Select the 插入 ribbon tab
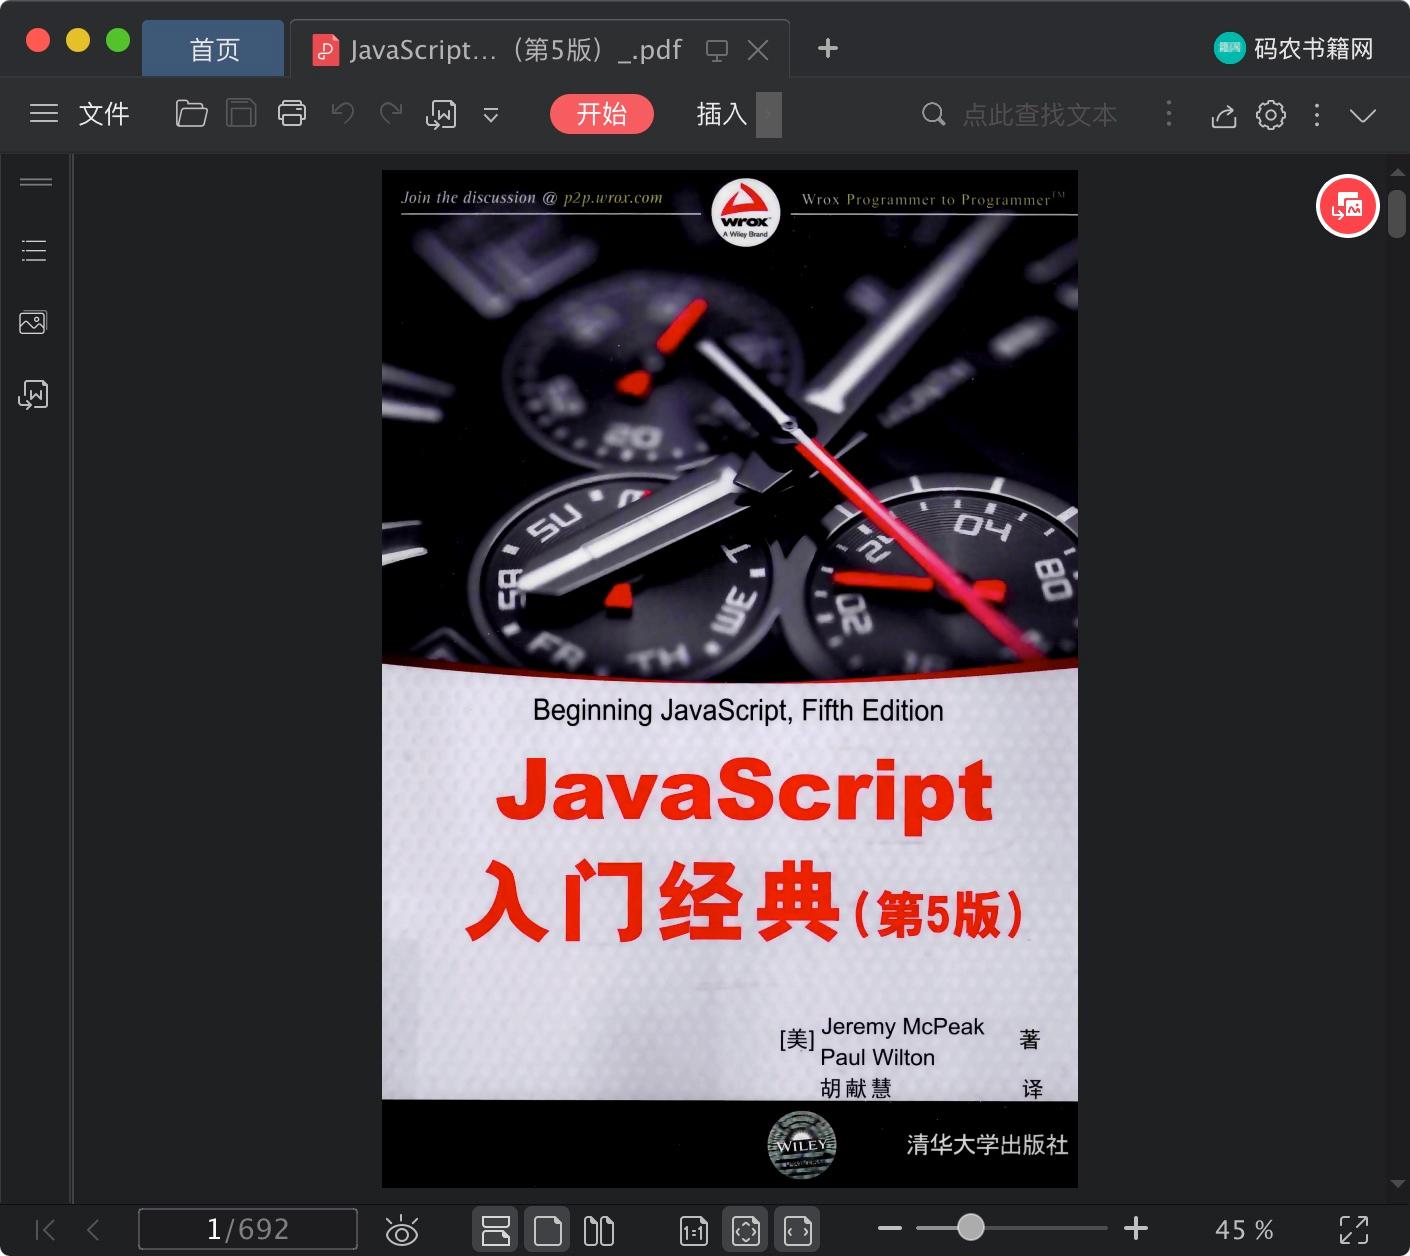 (x=722, y=114)
